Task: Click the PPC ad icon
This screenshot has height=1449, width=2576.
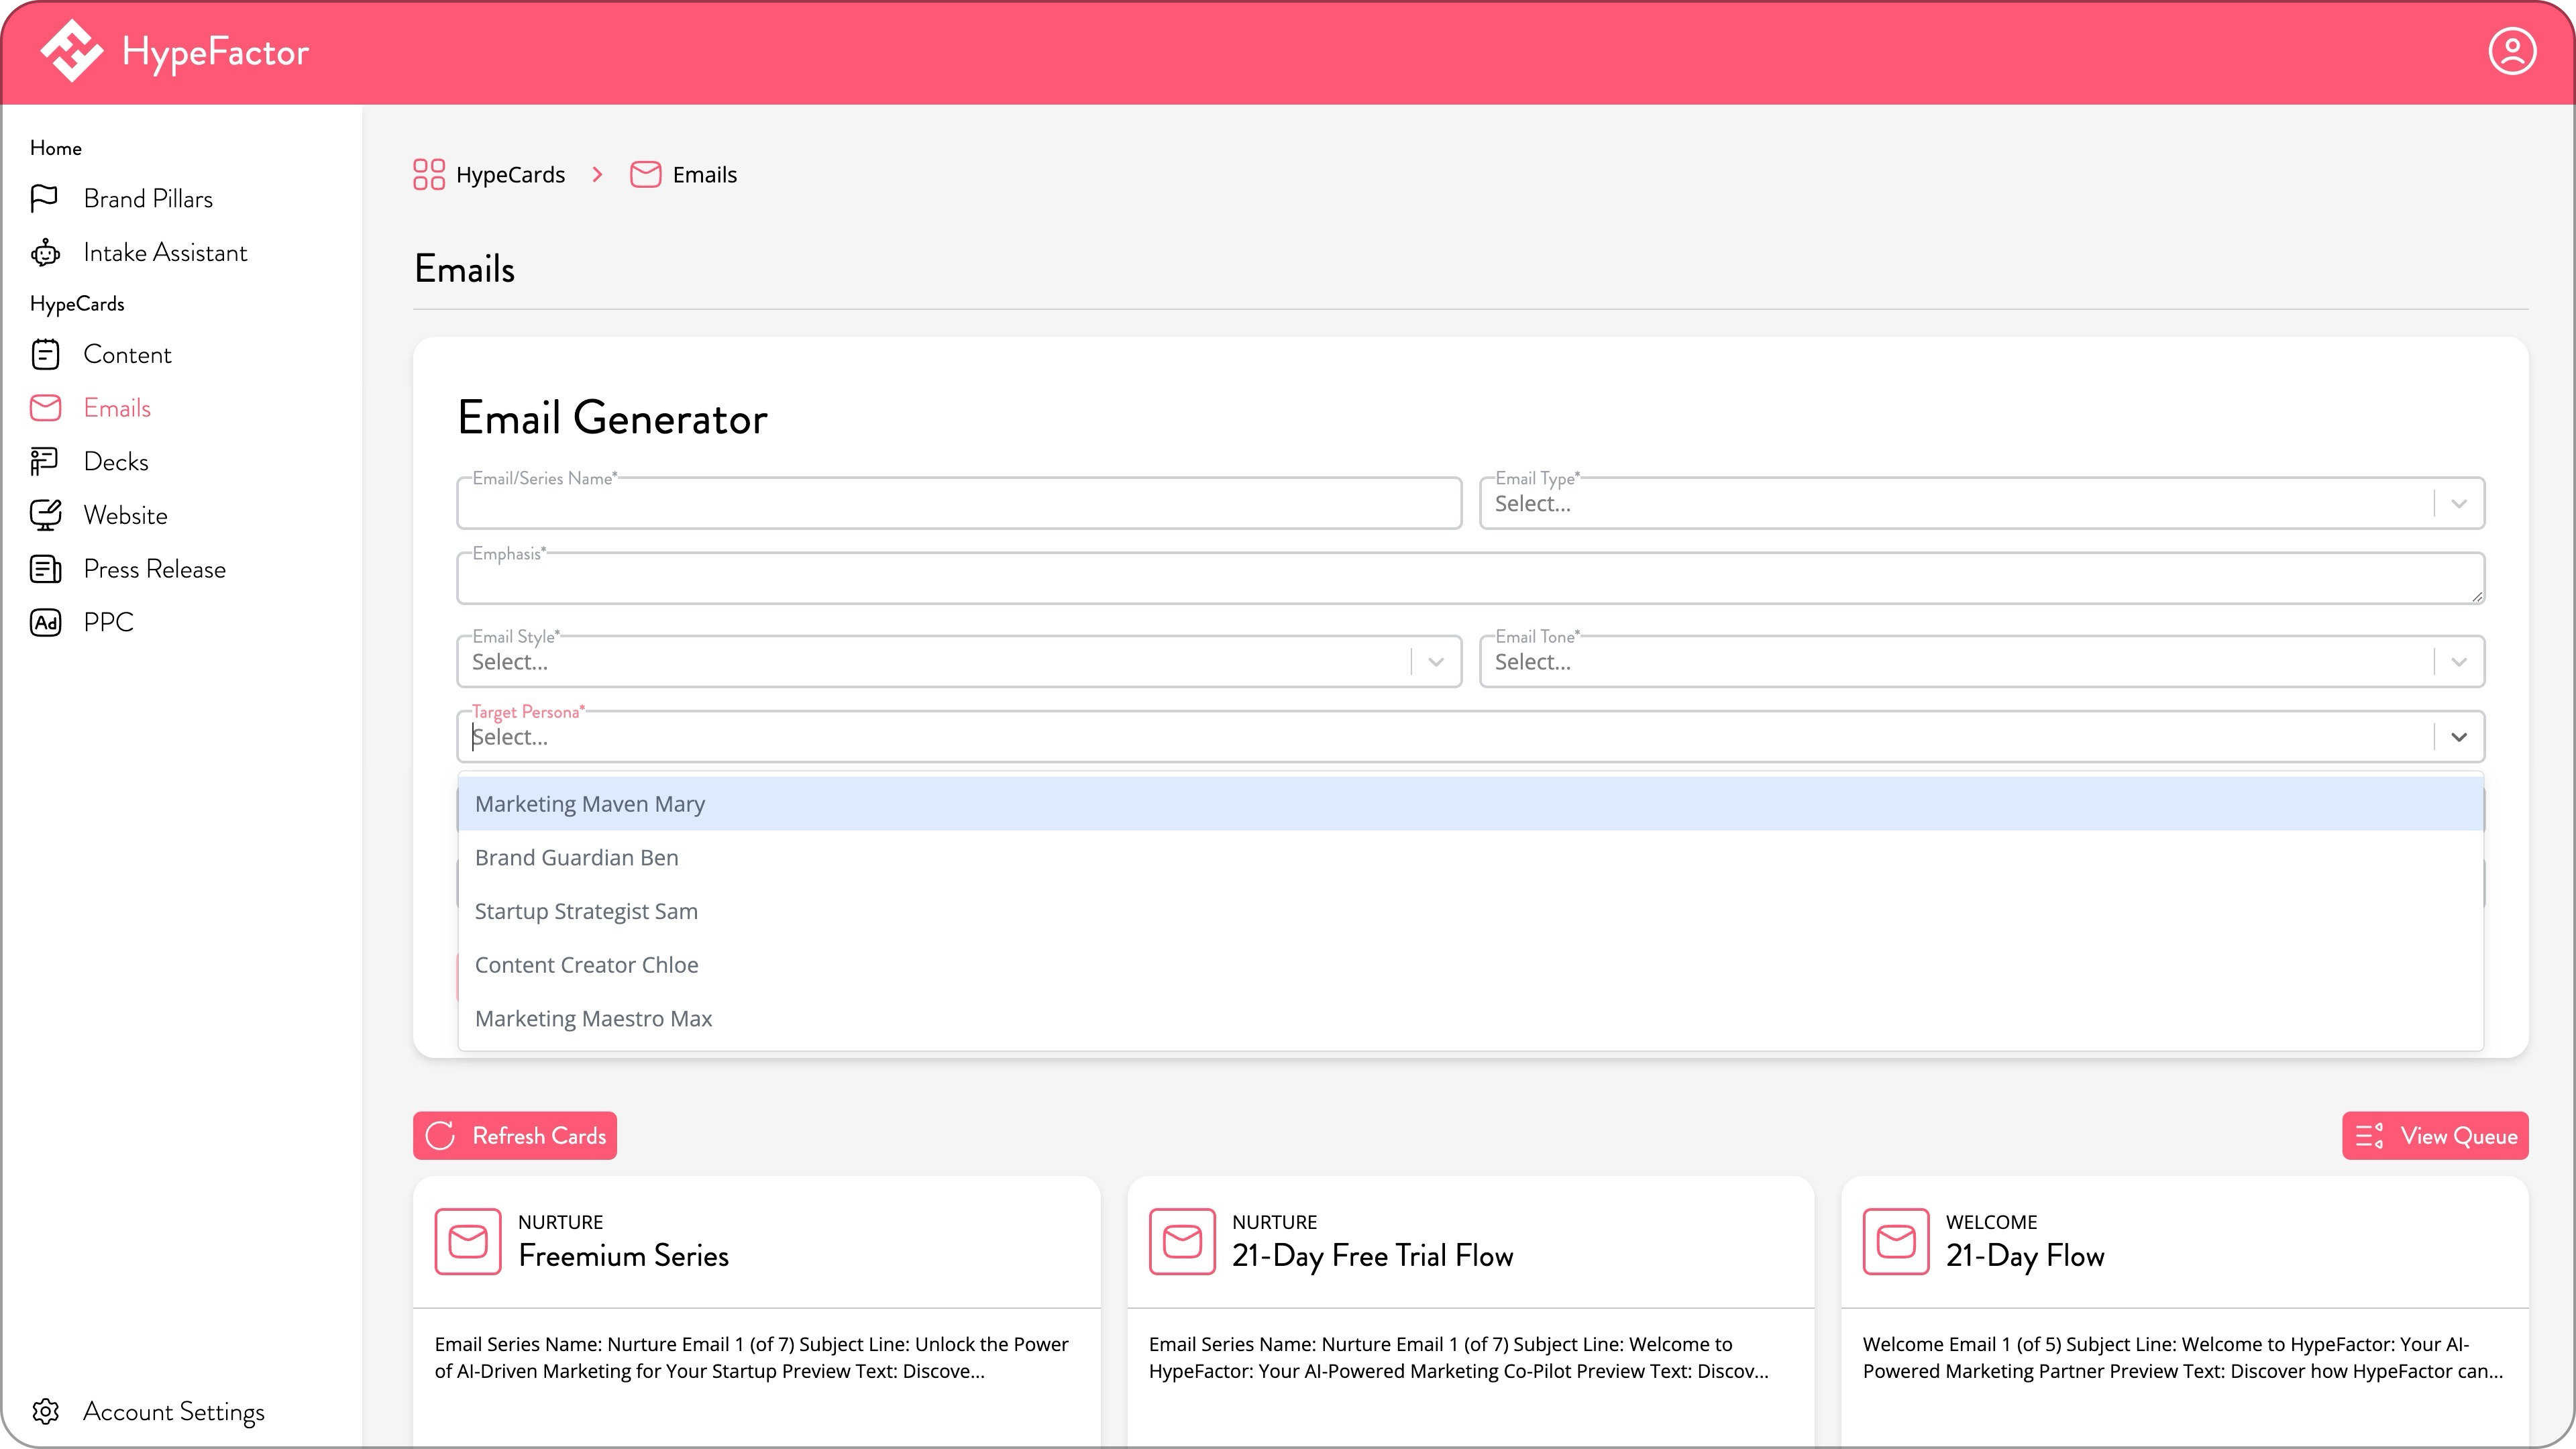Action: coord(45,622)
